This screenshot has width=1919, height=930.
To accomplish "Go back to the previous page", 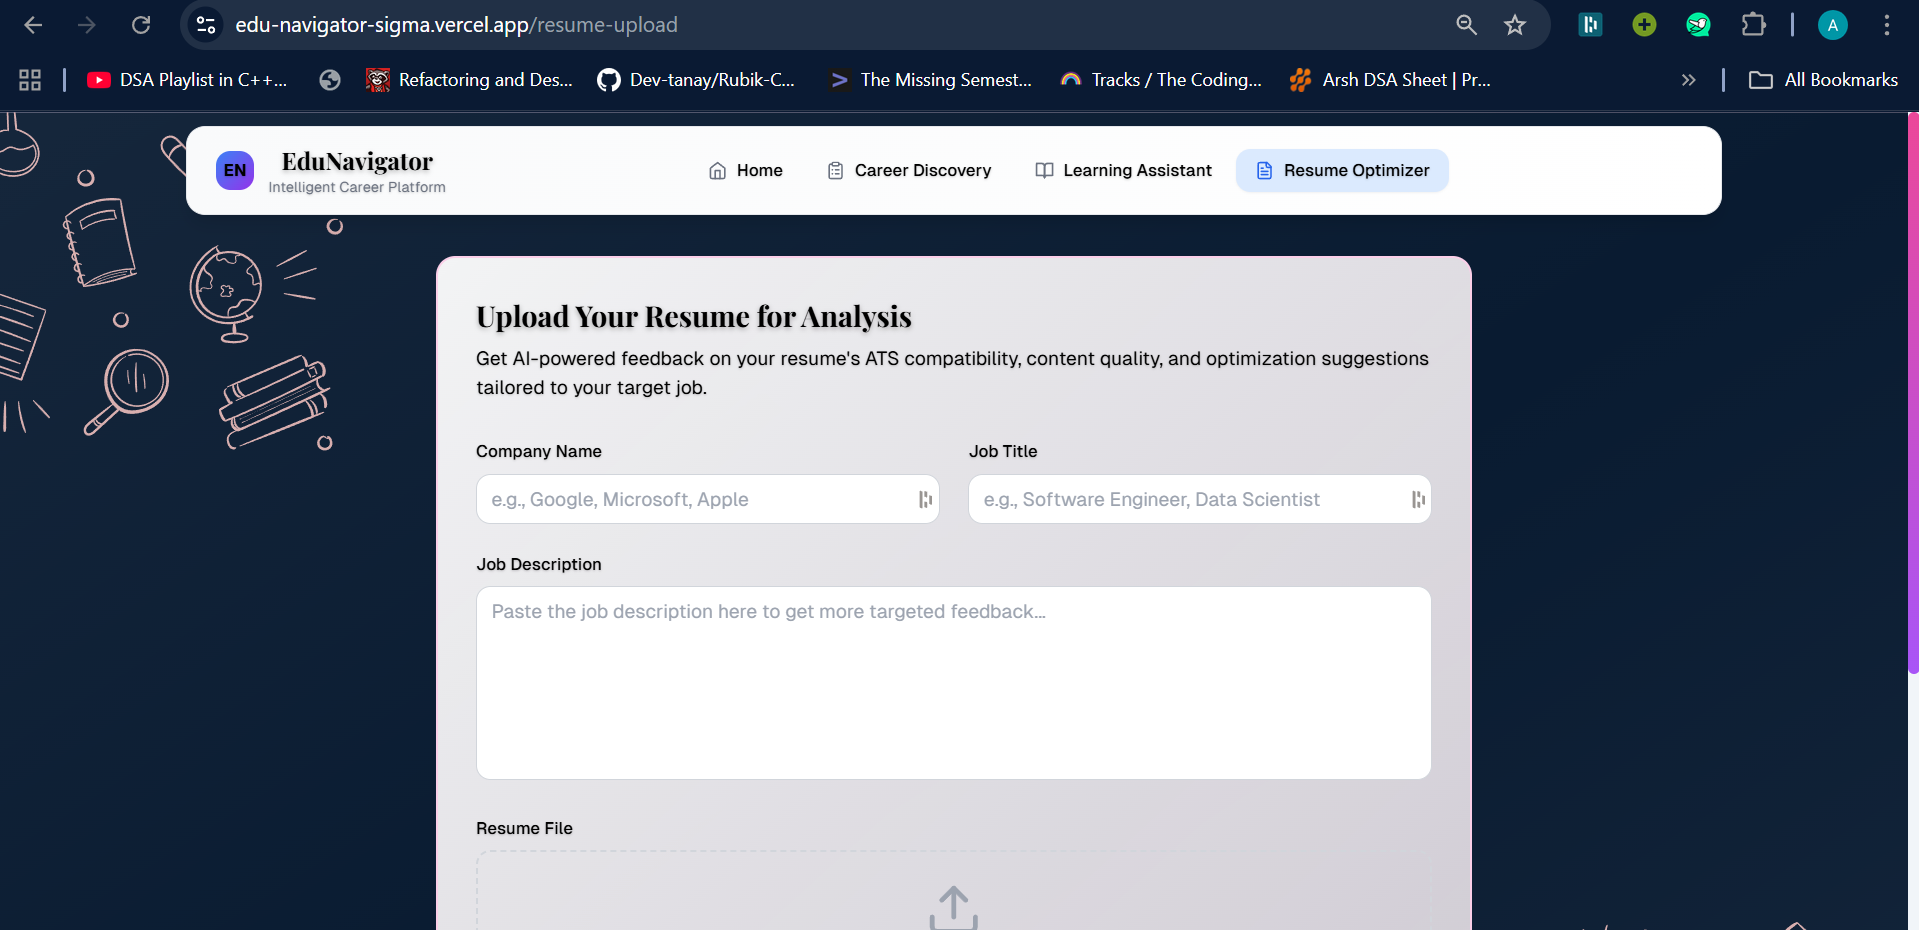I will pyautogui.click(x=33, y=25).
